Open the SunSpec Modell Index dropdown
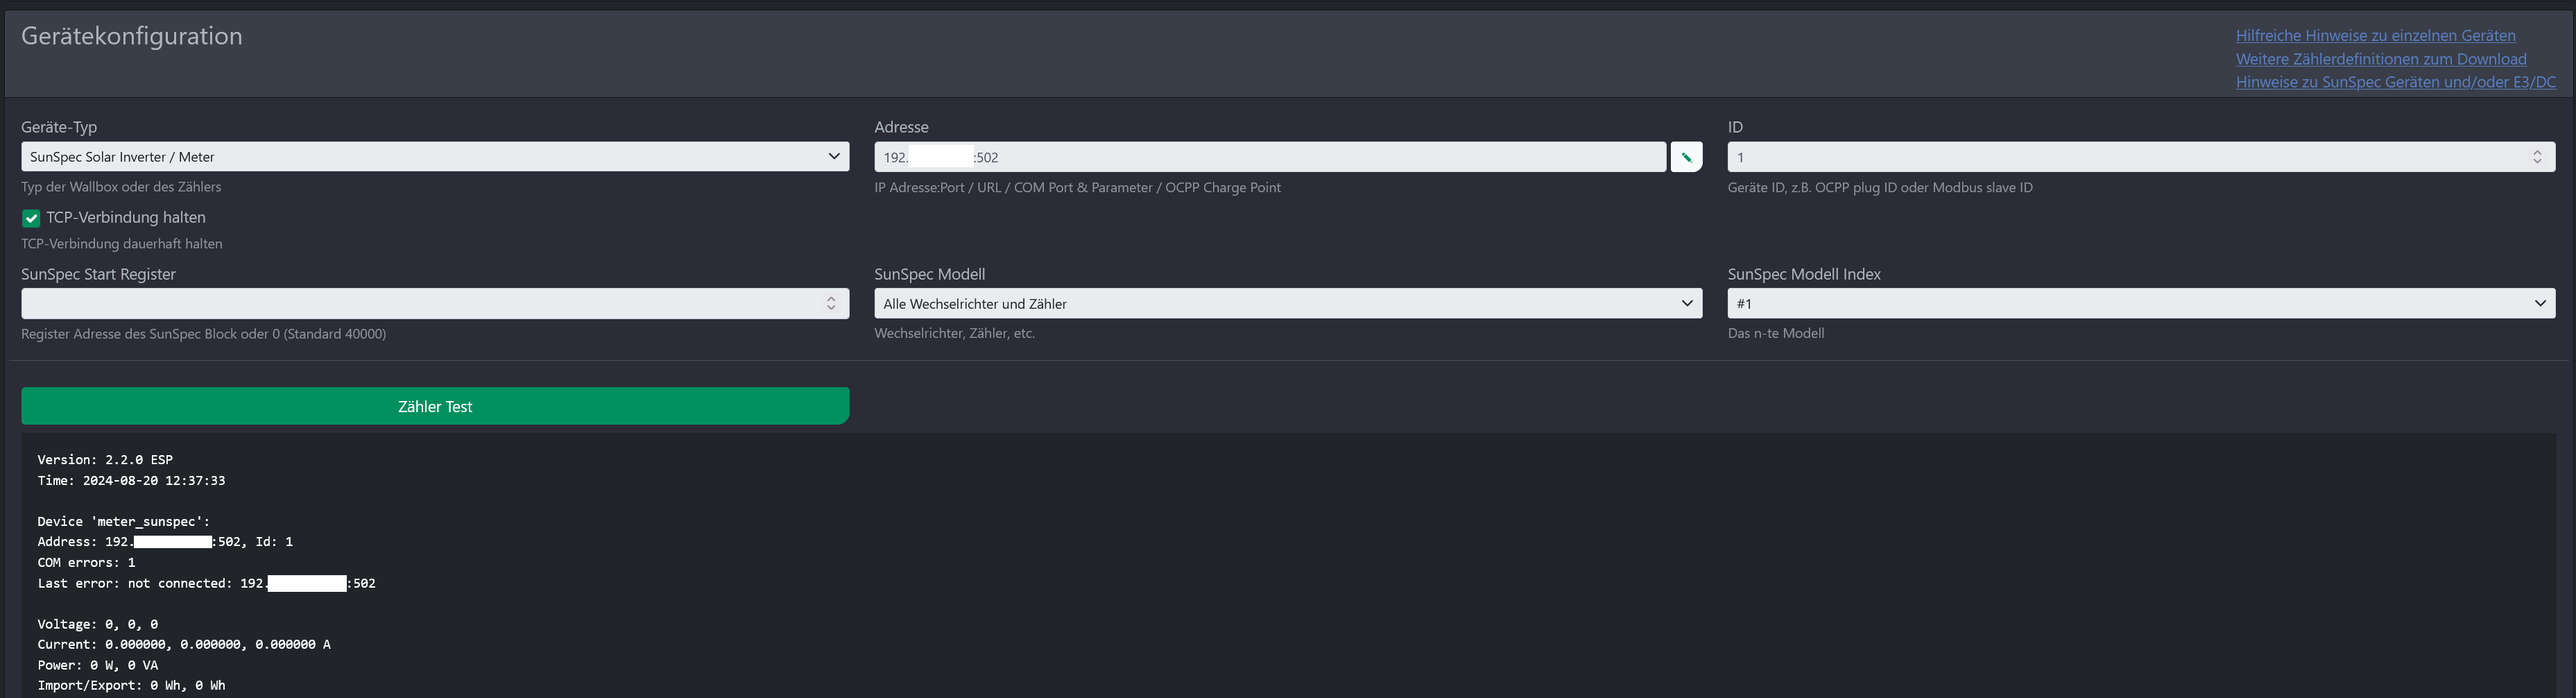The width and height of the screenshot is (2576, 698). [x=2141, y=304]
